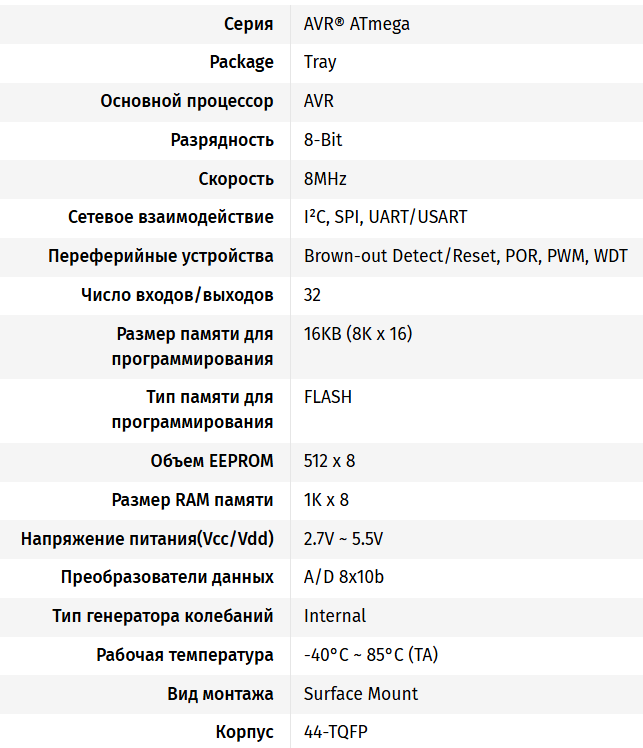Click the "-40°C ~ 85°C (TA)" value
Image resolution: width=643 pixels, height=748 pixels.
click(370, 655)
